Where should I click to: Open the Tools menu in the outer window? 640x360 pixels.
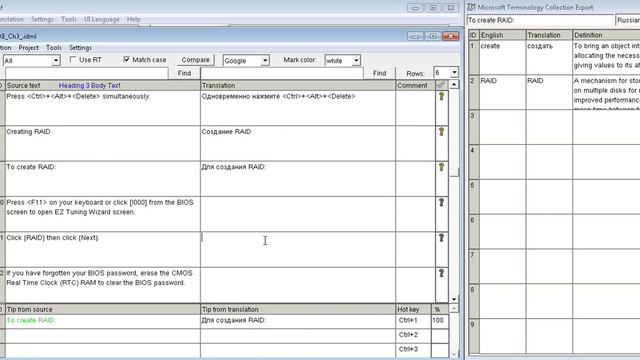coord(69,19)
